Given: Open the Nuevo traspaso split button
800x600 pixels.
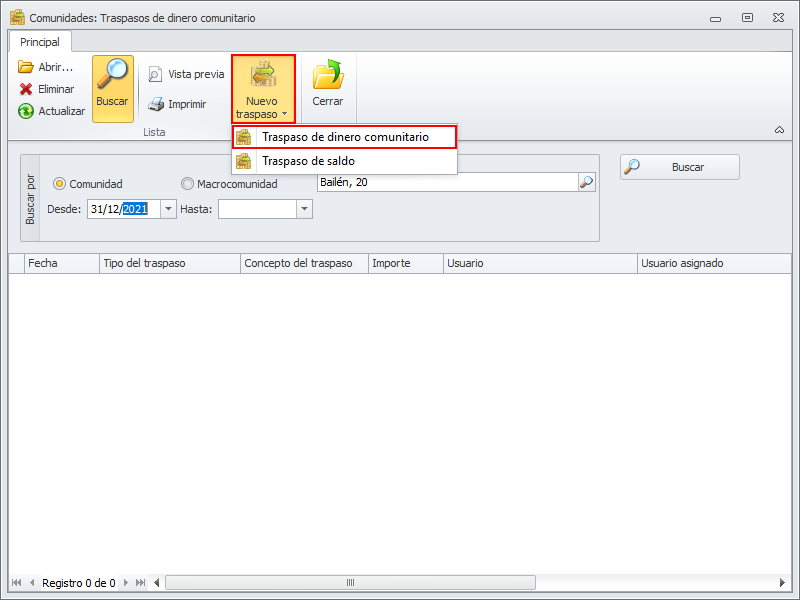Looking at the screenshot, I should coord(263,89).
